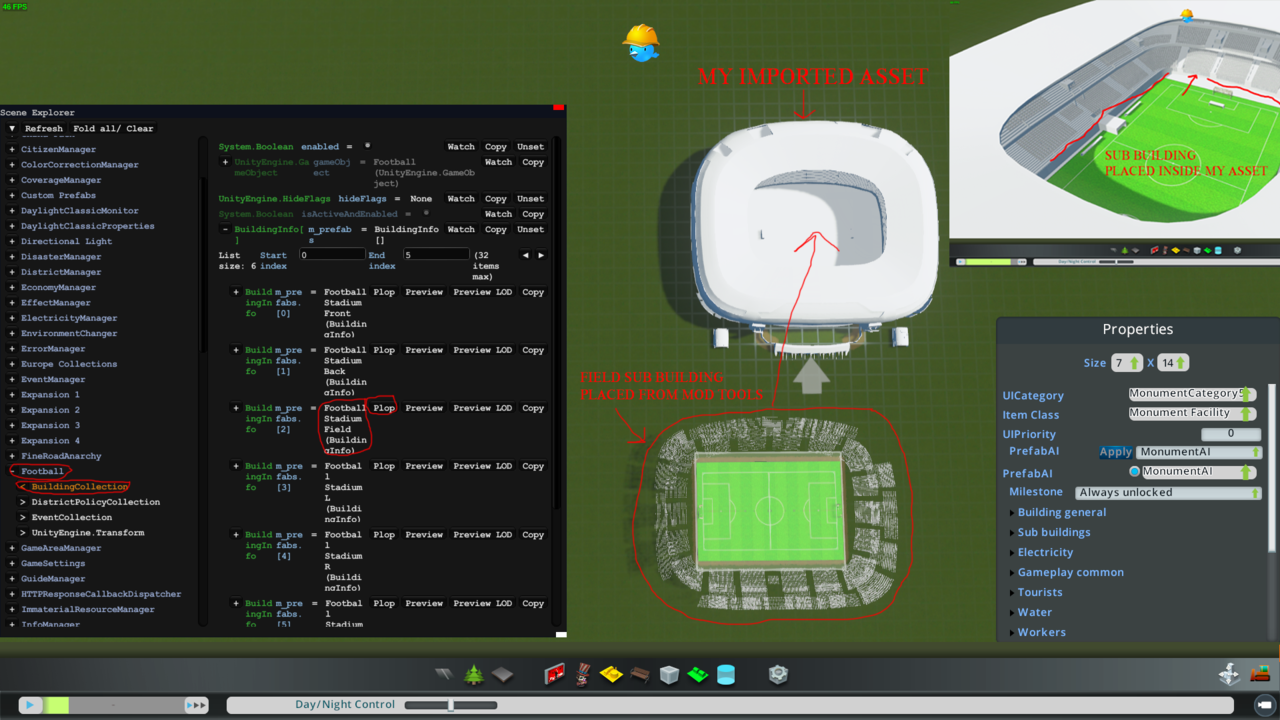This screenshot has width=1280, height=720.
Task: Select the tree tool in bottom toolbar
Action: (473, 675)
